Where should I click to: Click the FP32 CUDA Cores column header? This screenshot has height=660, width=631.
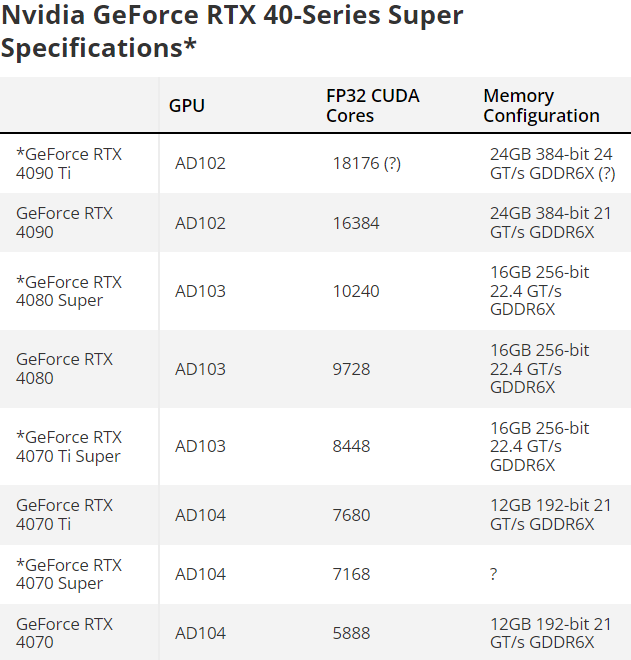(373, 106)
